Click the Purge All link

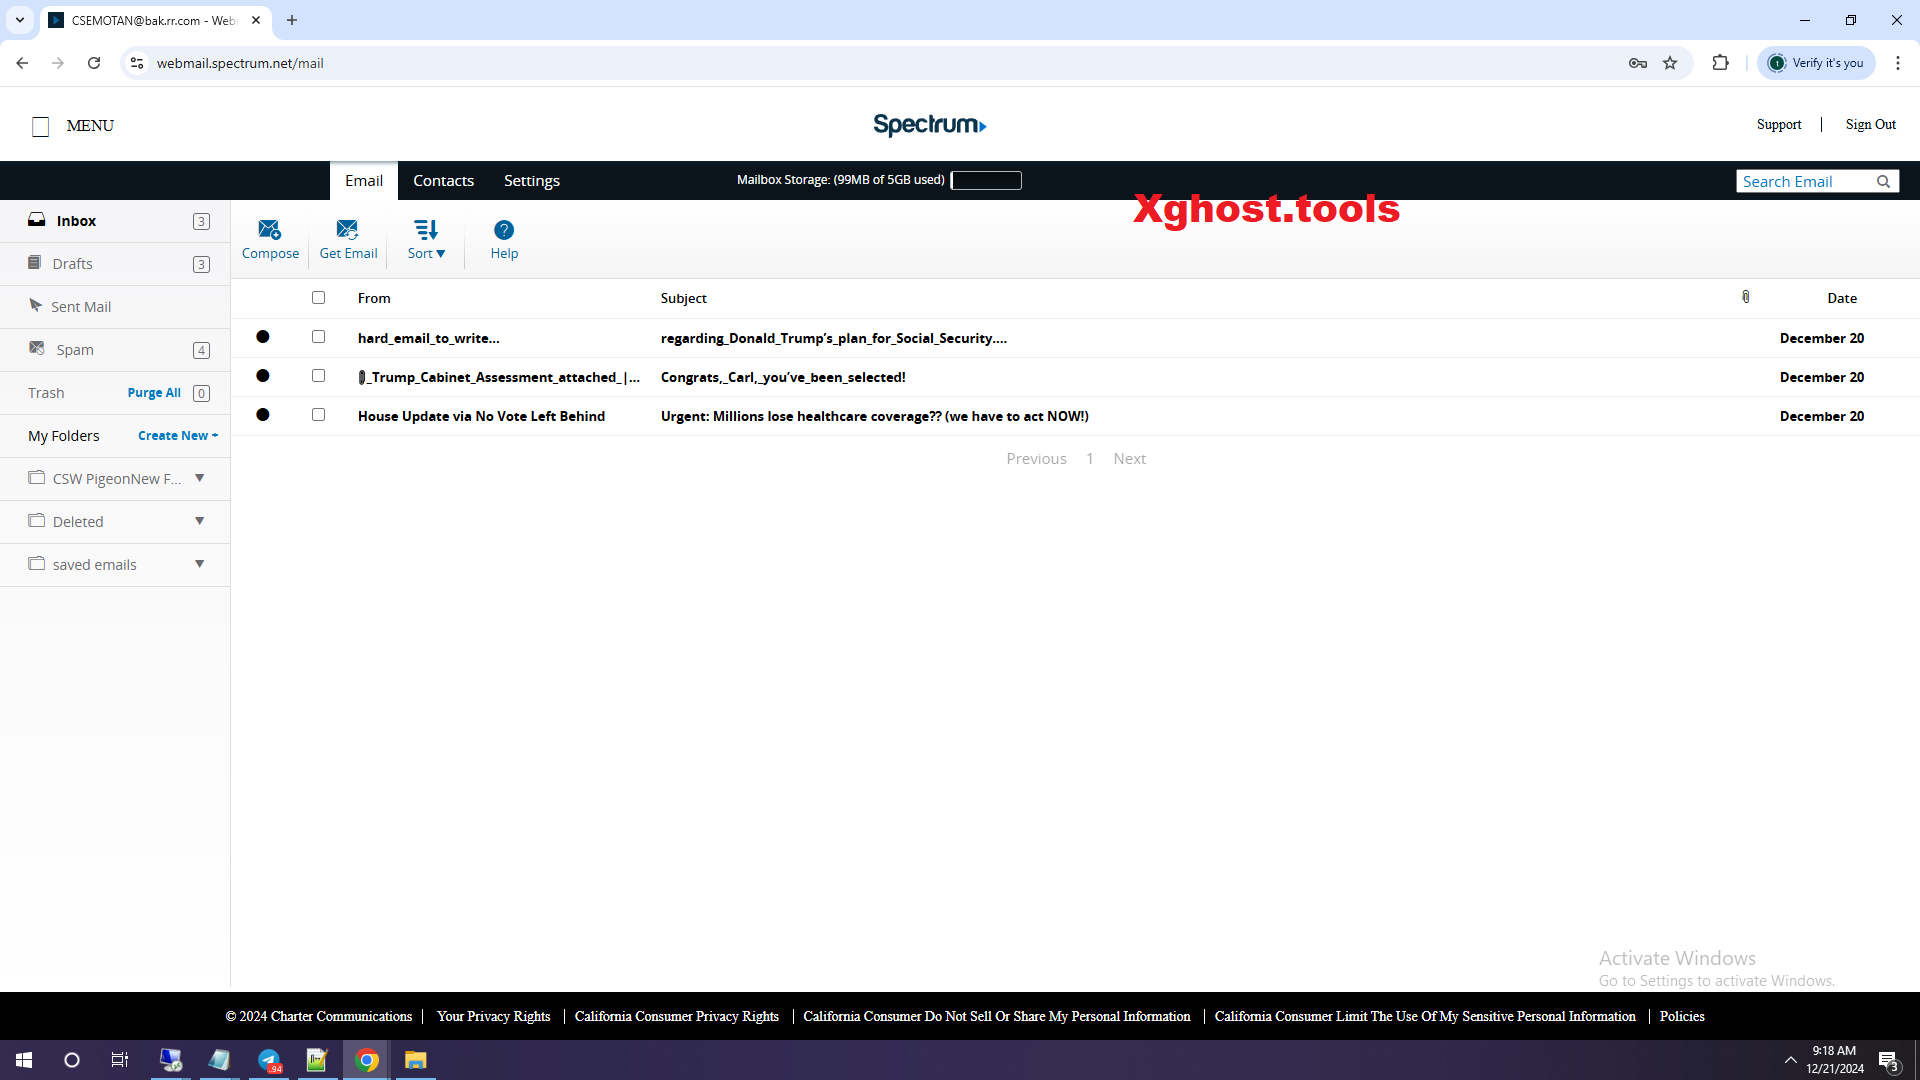154,393
